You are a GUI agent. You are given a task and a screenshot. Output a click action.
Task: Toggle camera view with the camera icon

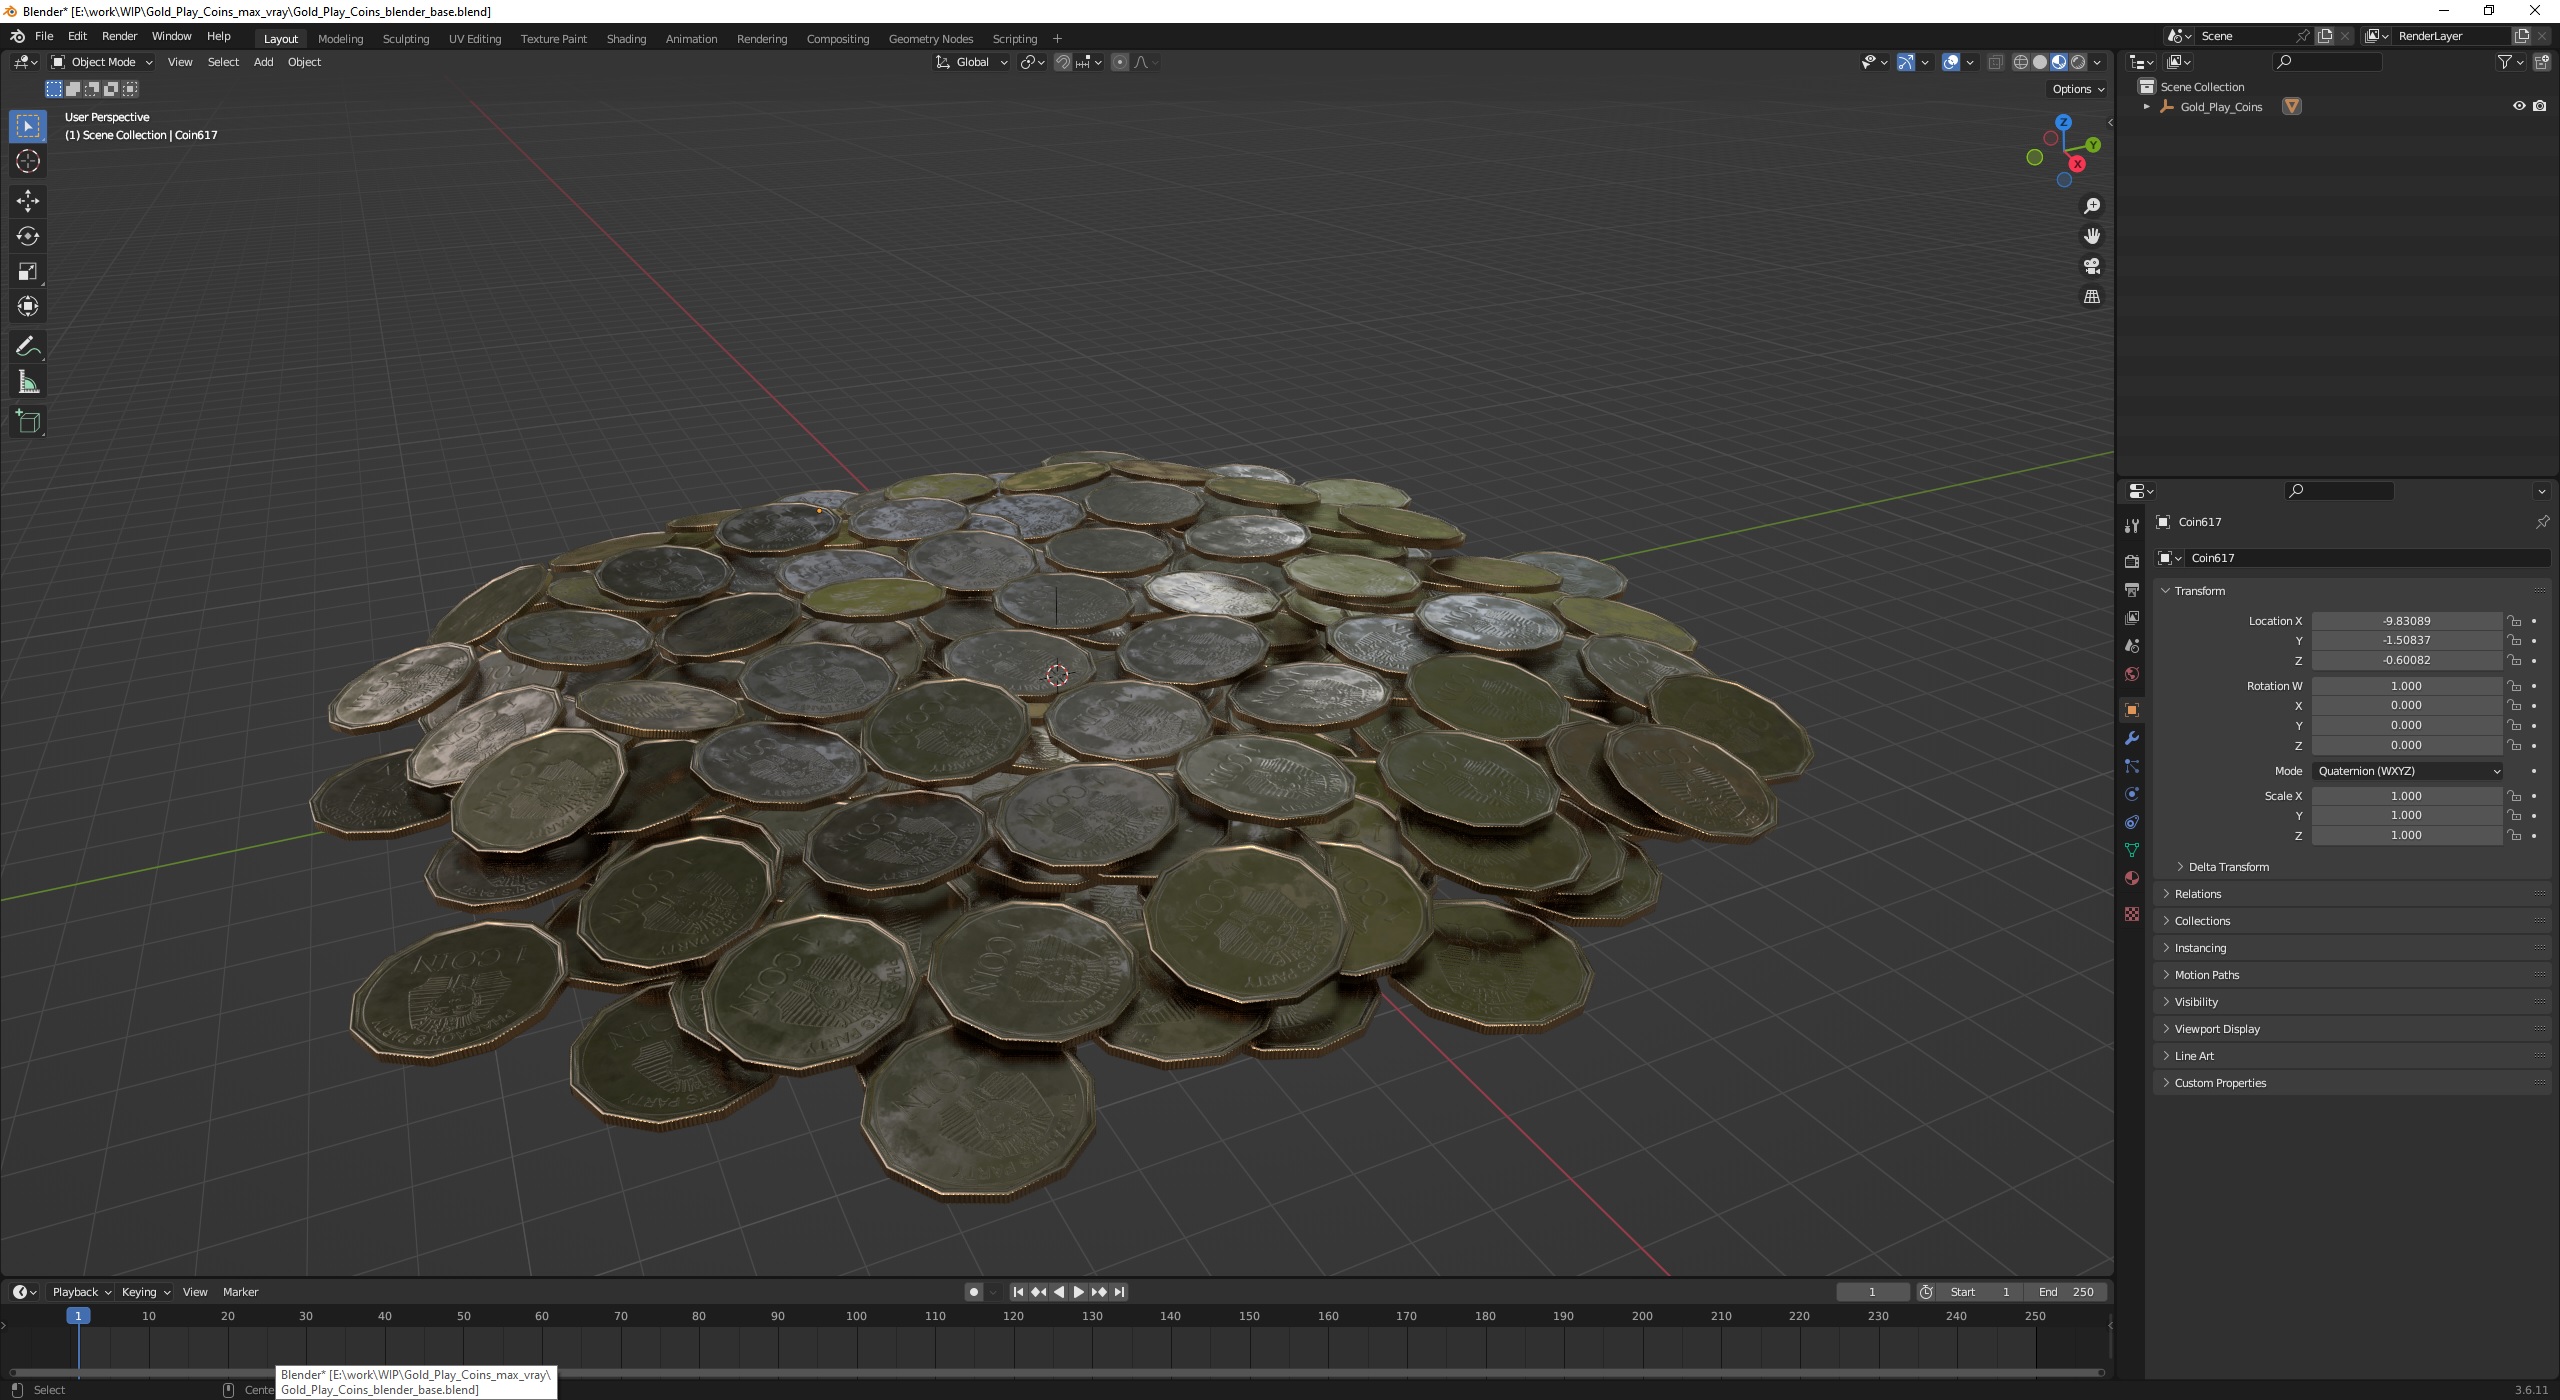pyautogui.click(x=2092, y=266)
